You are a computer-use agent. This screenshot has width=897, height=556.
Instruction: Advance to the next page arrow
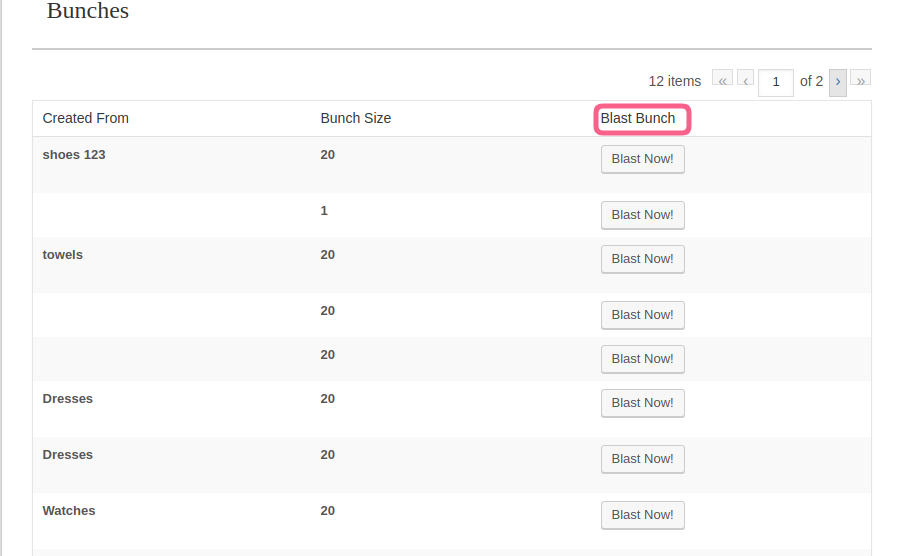[x=838, y=81]
